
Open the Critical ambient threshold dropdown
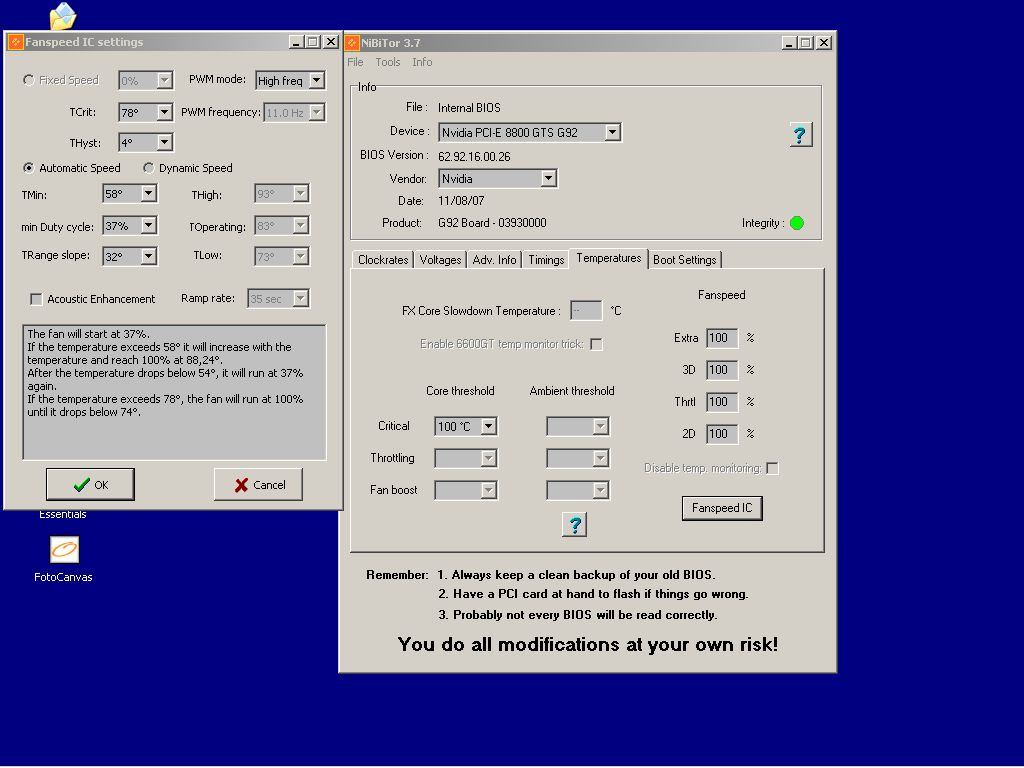coord(600,426)
